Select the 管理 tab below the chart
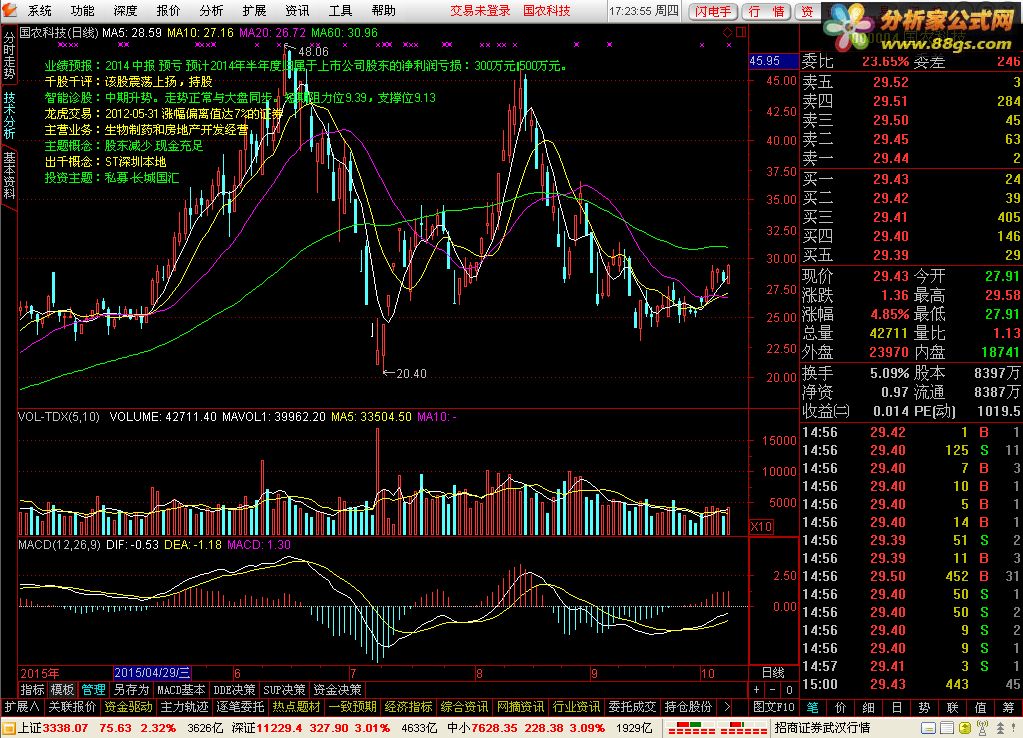The width and height of the screenshot is (1023, 738). [93, 690]
